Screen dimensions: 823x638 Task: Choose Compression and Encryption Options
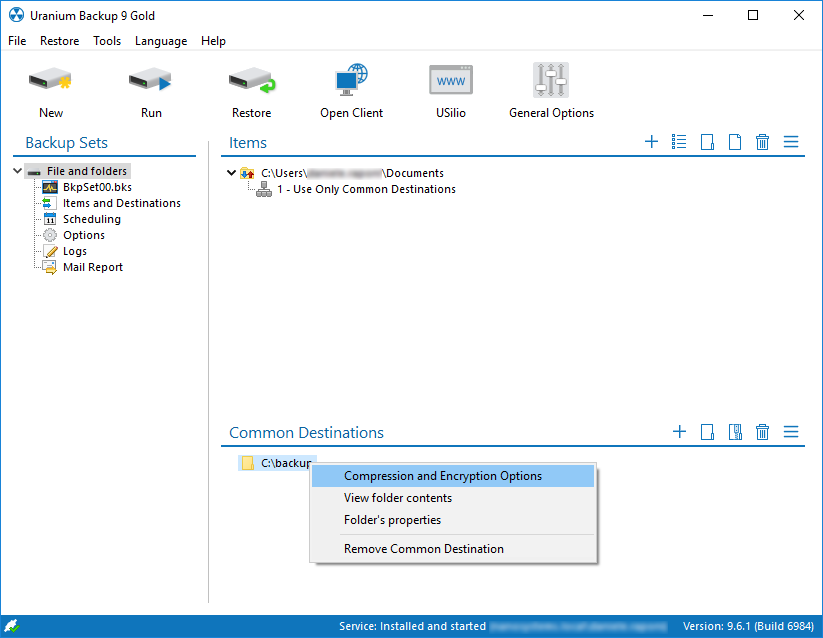click(x=443, y=476)
